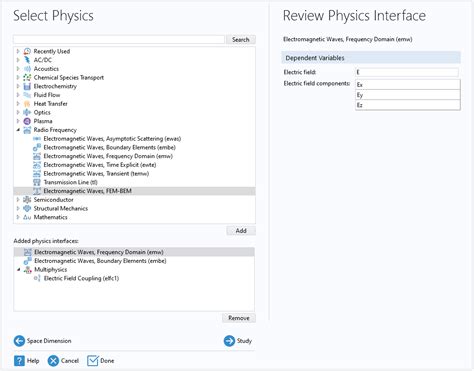
Task: Click the Heat Transfer icon
Action: point(27,104)
